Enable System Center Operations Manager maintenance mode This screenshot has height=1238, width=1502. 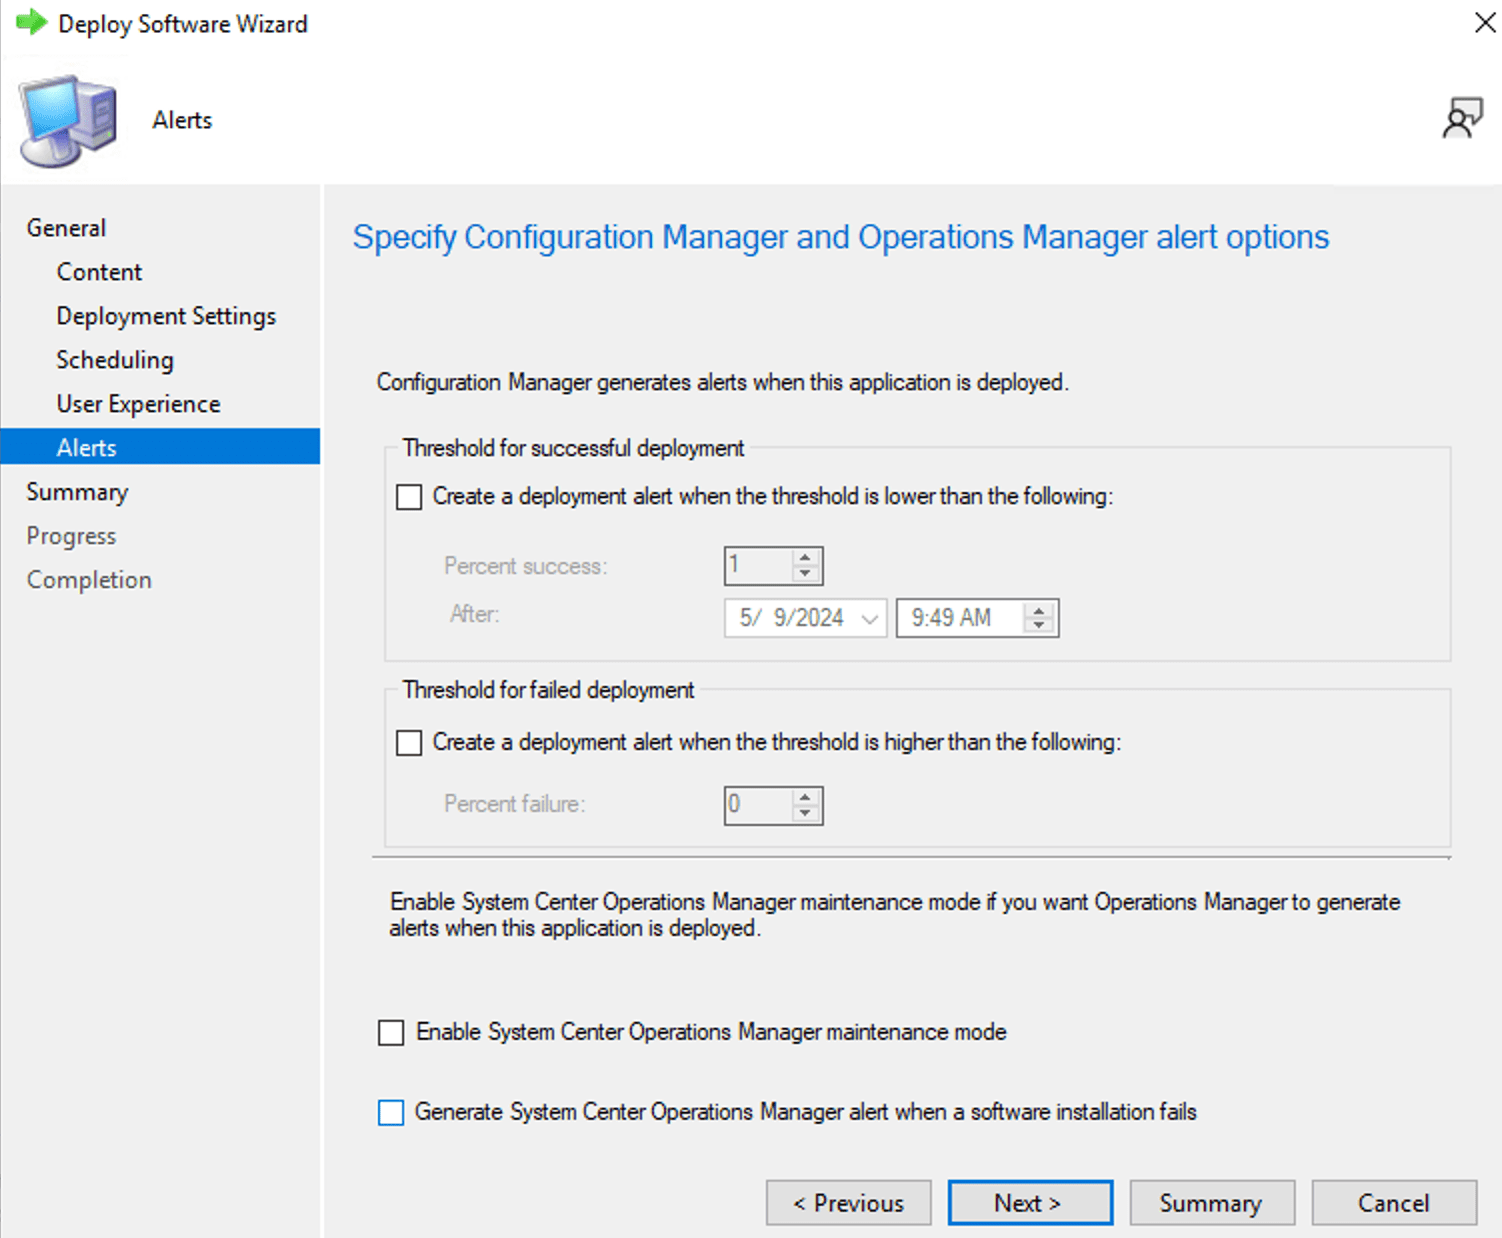tap(391, 1032)
